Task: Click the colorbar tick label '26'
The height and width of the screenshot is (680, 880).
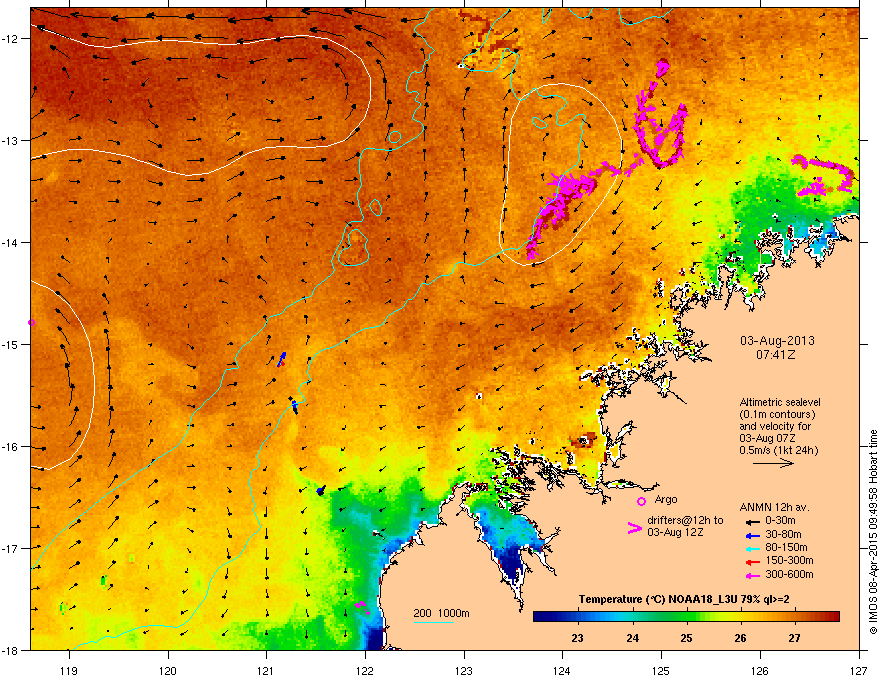Action: [x=740, y=638]
